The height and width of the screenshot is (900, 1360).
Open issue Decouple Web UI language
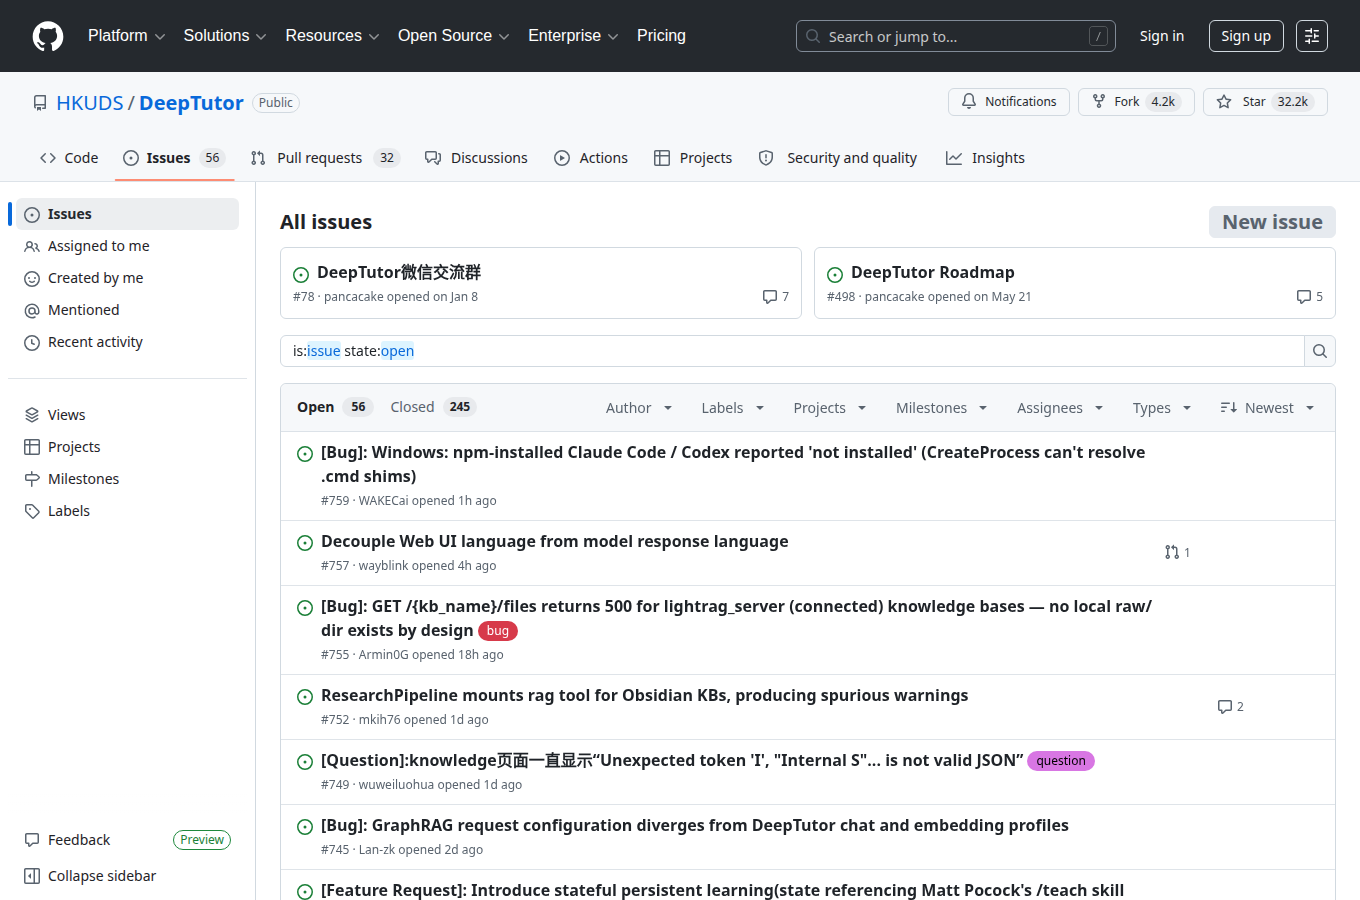[554, 541]
